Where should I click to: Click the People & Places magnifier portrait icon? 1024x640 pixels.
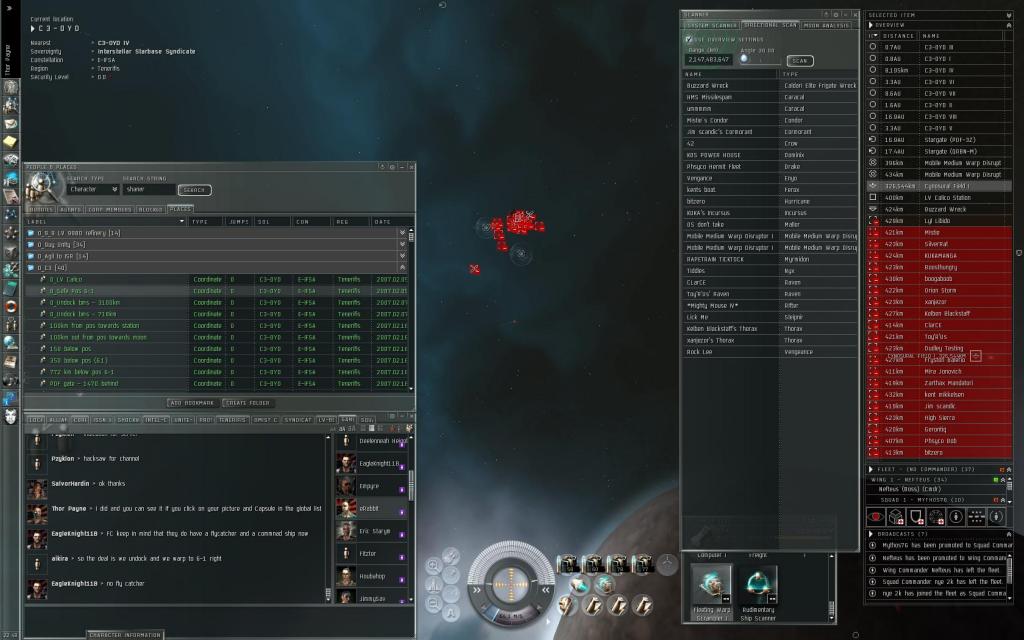(x=43, y=185)
